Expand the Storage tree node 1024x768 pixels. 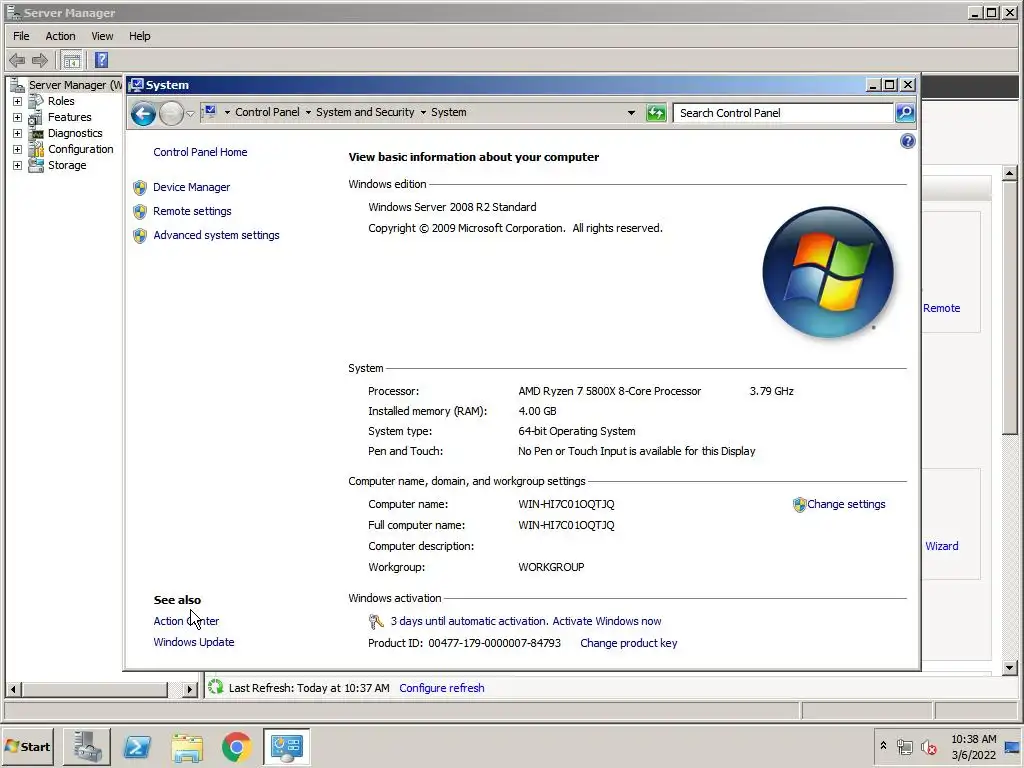click(x=18, y=165)
